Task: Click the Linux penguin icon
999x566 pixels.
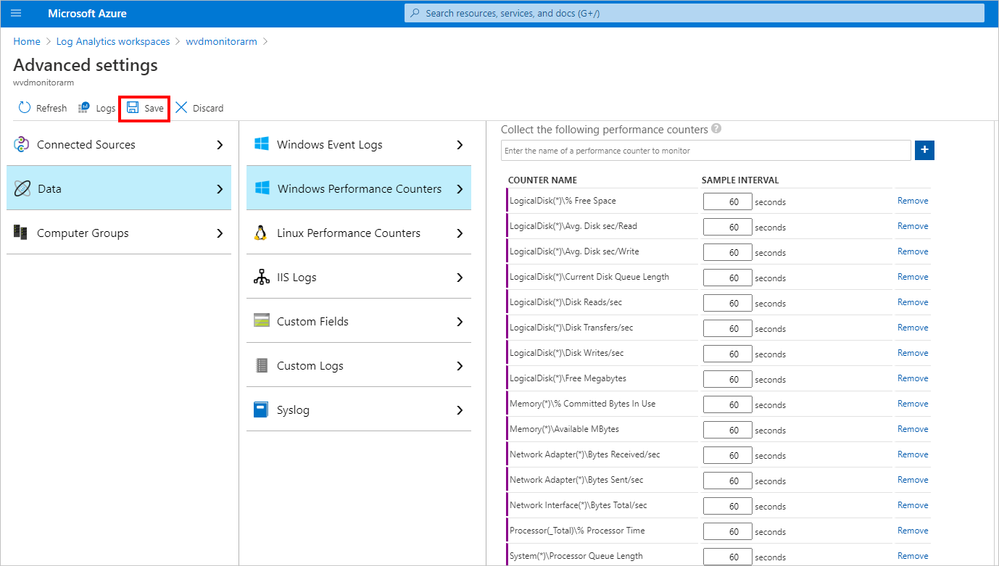Action: click(261, 233)
